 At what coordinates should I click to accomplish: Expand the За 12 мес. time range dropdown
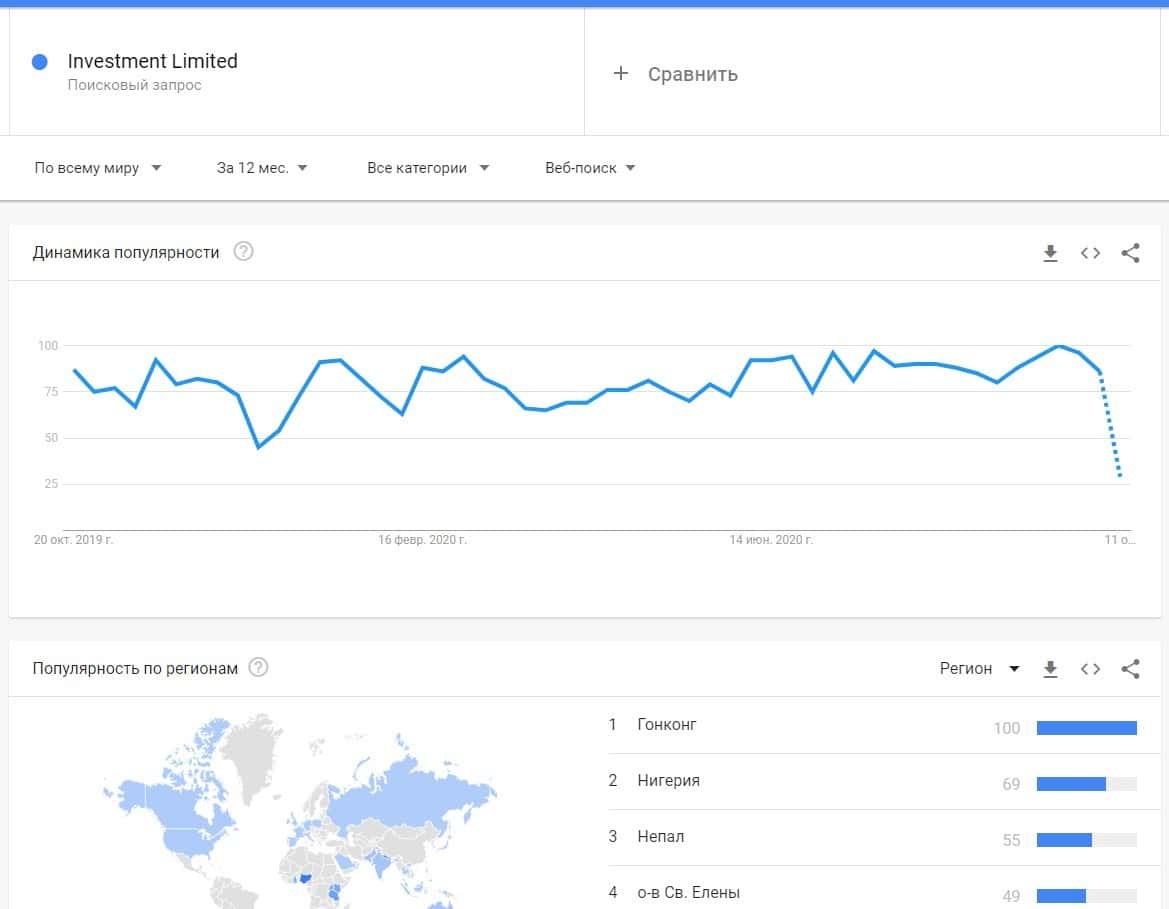pos(262,168)
